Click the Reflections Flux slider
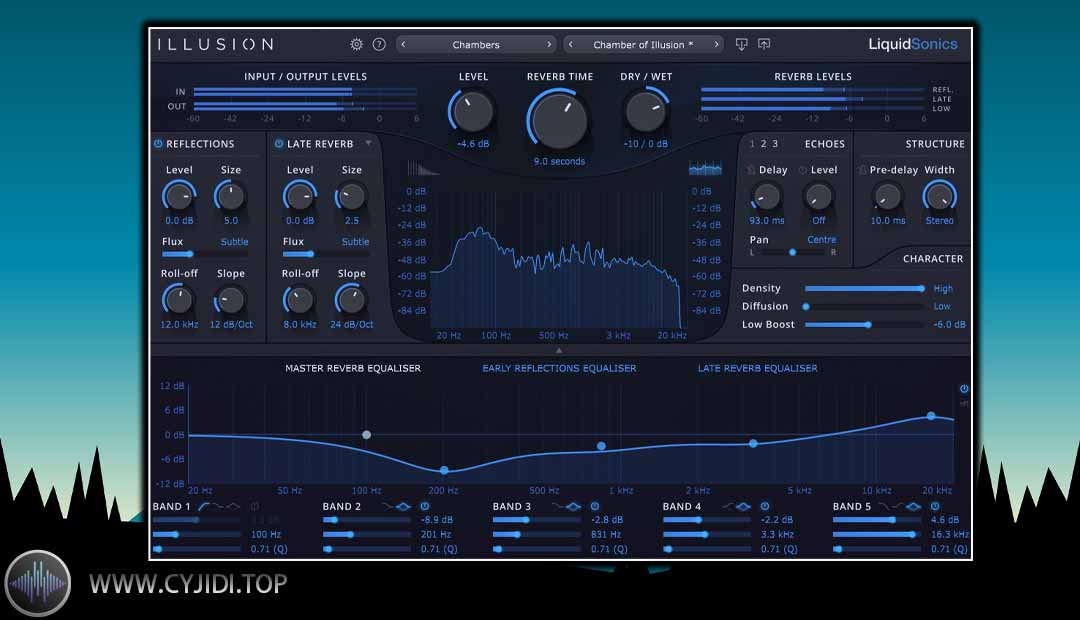The height and width of the screenshot is (620, 1080). click(205, 254)
